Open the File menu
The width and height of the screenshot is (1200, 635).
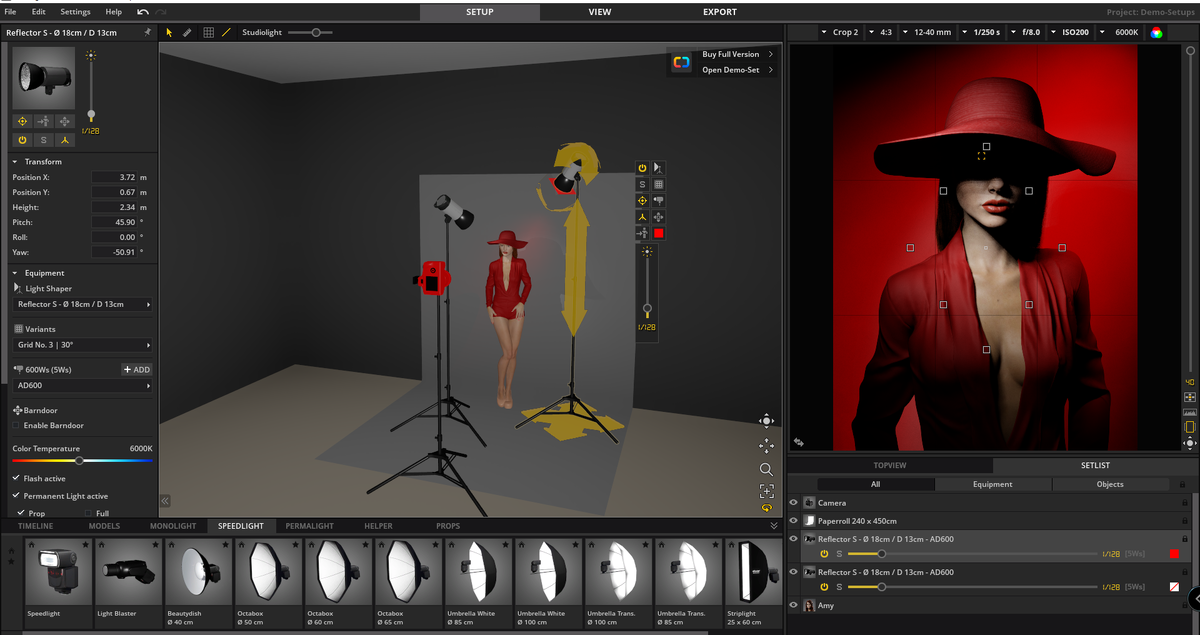click(x=10, y=12)
